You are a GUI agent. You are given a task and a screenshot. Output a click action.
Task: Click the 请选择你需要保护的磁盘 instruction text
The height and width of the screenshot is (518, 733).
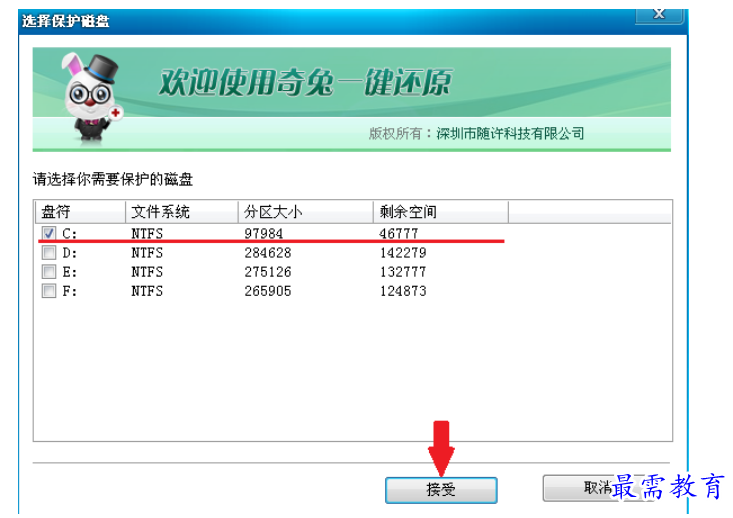(113, 179)
